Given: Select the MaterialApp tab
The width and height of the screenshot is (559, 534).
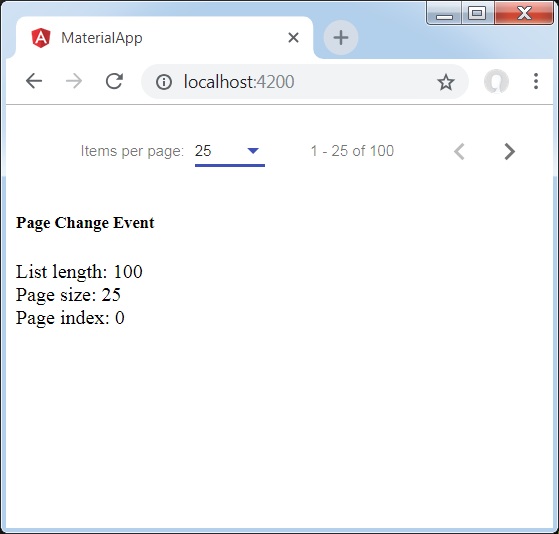Looking at the screenshot, I should [164, 37].
